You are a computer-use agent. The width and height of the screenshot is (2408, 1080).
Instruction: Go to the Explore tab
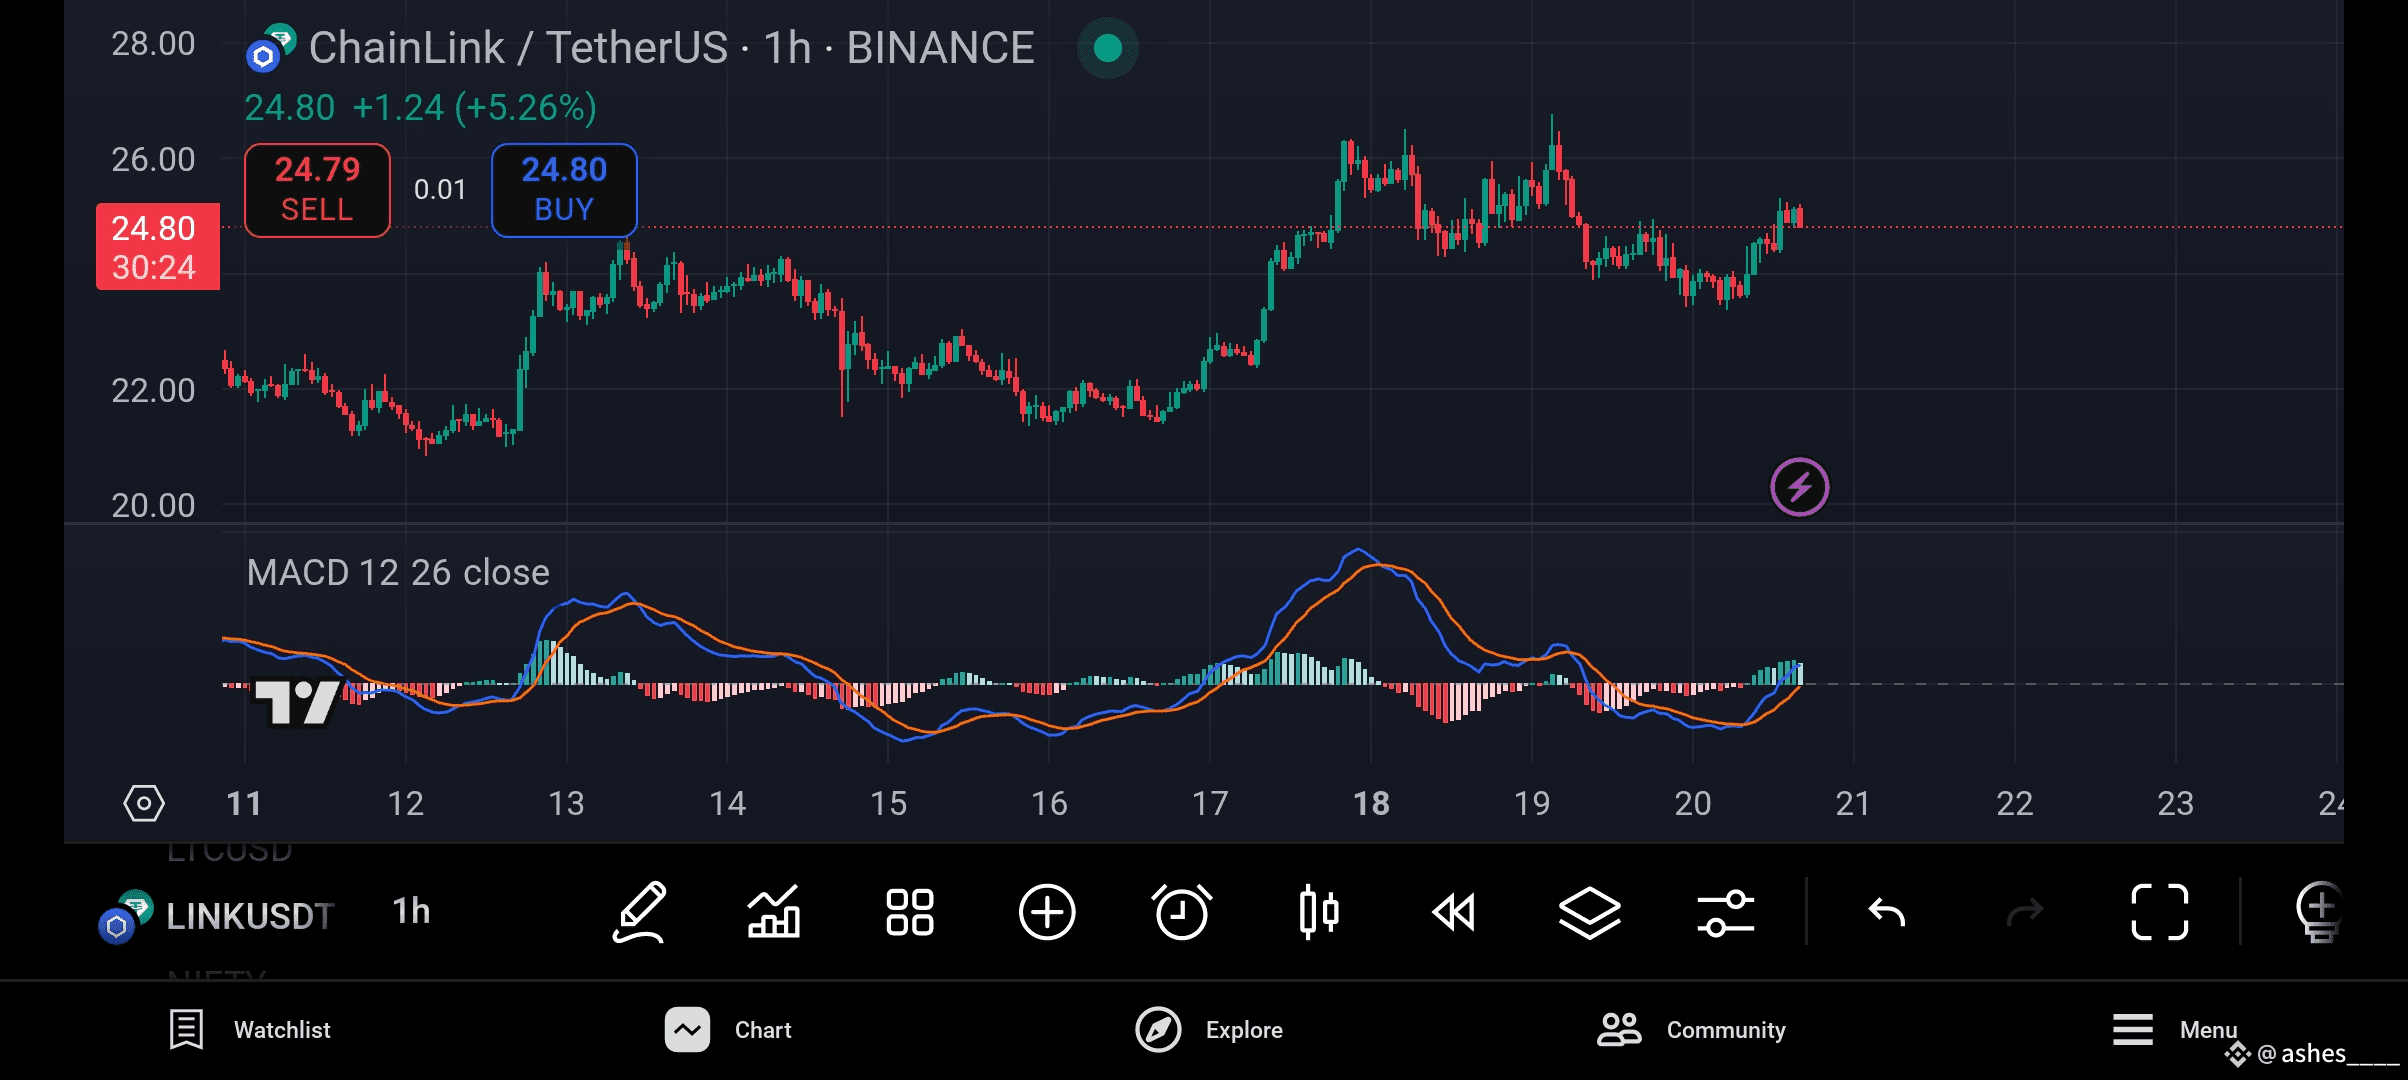[1208, 1030]
